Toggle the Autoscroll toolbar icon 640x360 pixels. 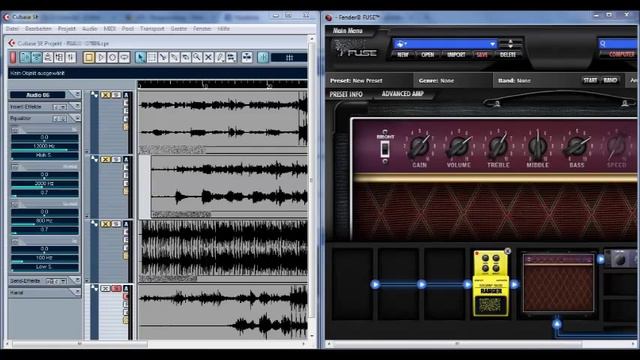247,58
